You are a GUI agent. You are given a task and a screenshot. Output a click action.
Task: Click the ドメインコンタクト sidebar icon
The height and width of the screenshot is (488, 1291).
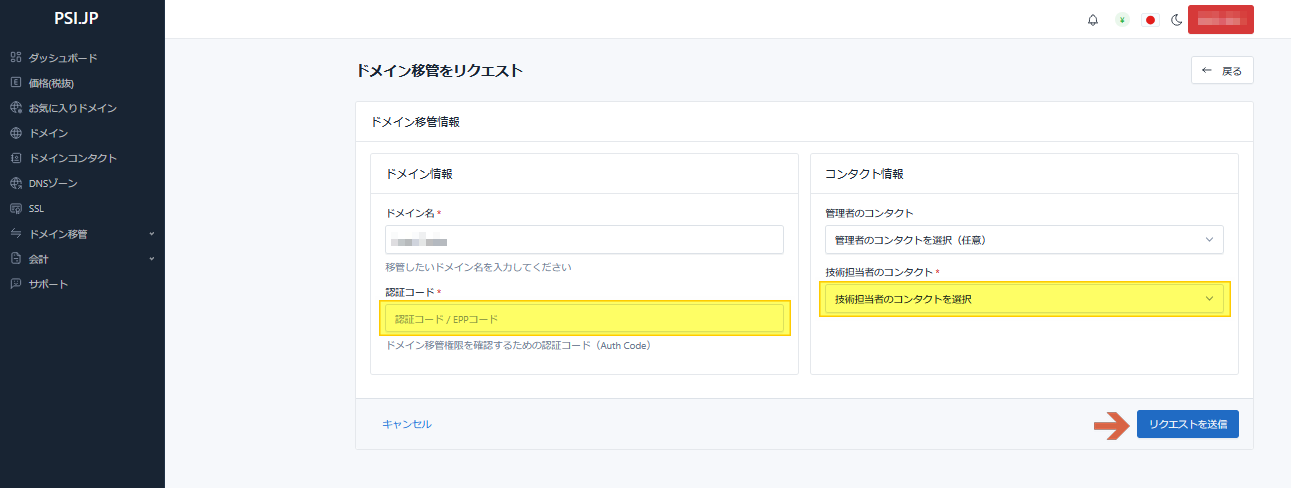pos(16,158)
